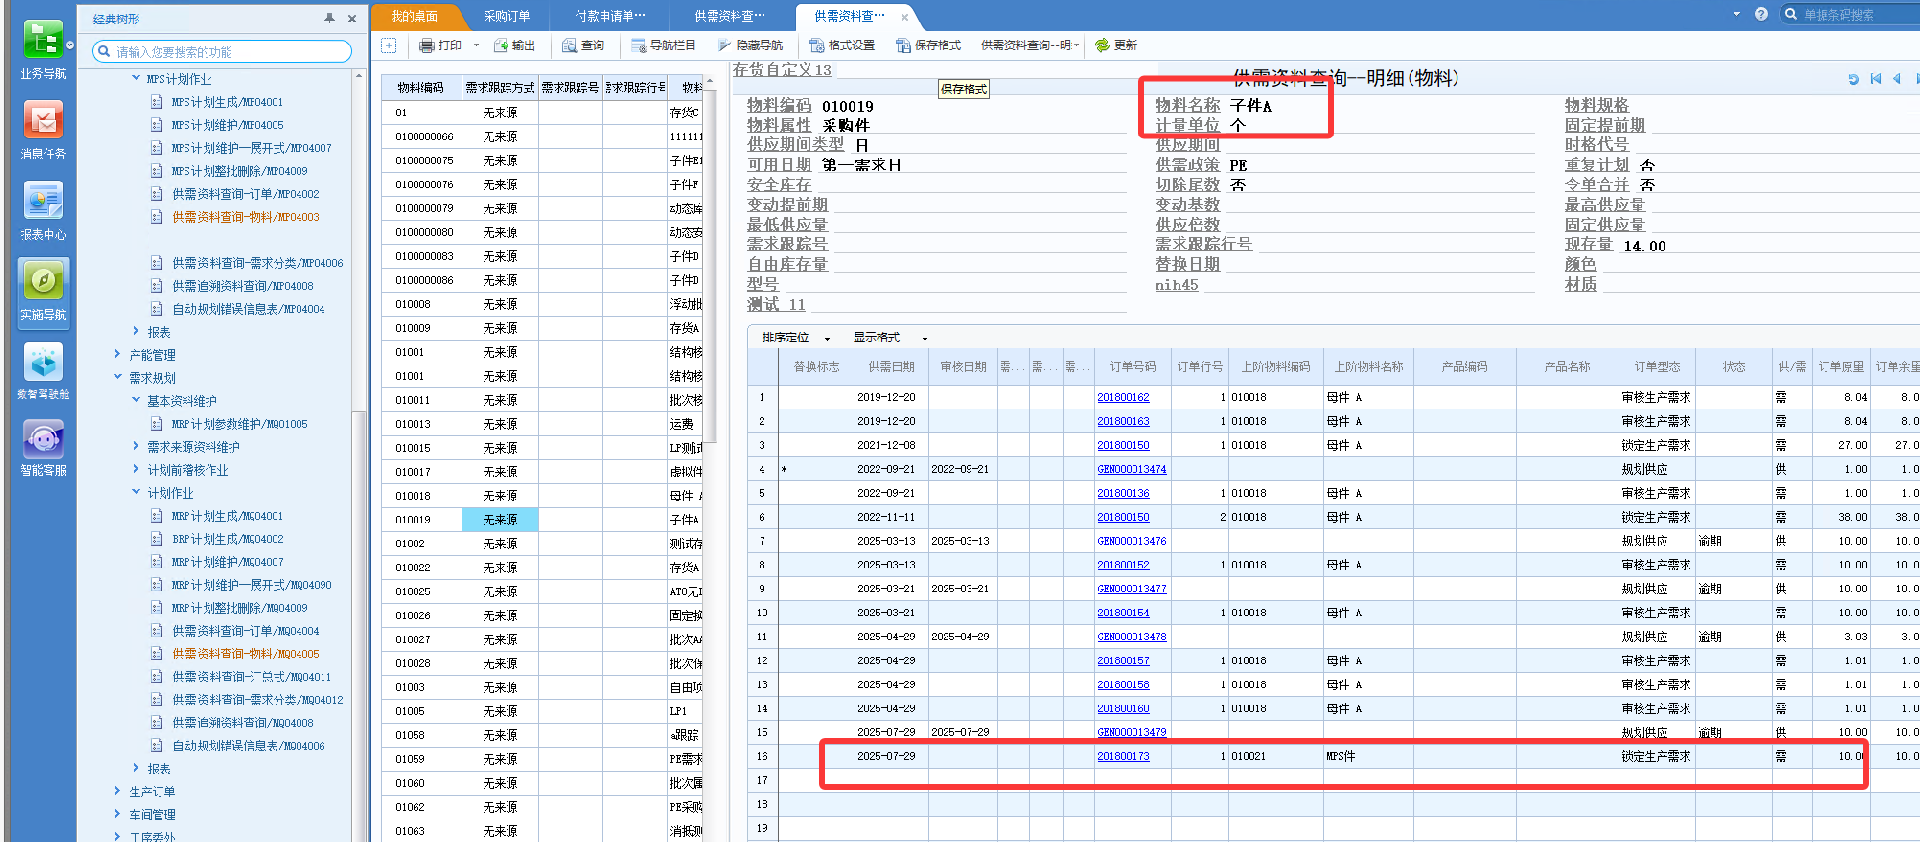Switch to the first 供需资料查 tab
The height and width of the screenshot is (842, 1920).
[x=729, y=16]
